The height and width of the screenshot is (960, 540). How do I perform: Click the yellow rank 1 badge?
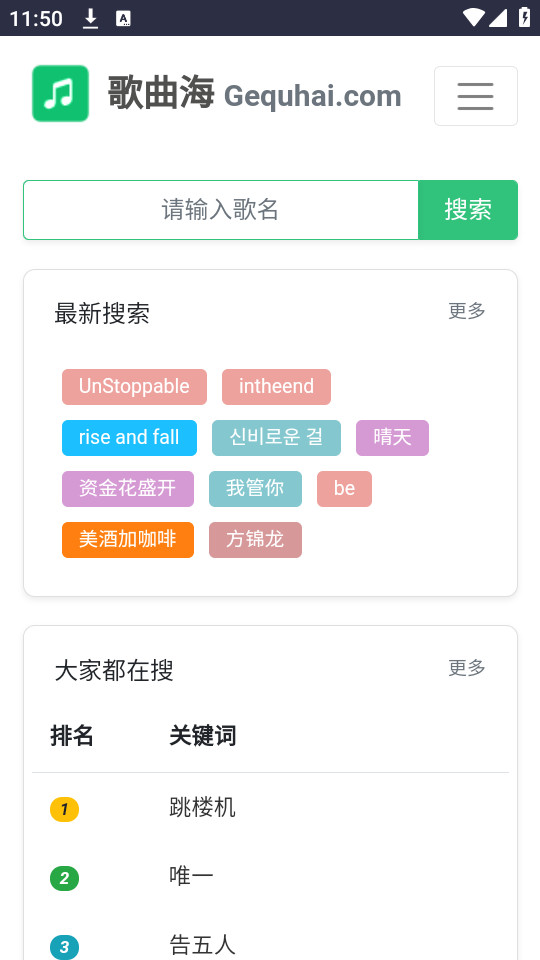(x=64, y=809)
